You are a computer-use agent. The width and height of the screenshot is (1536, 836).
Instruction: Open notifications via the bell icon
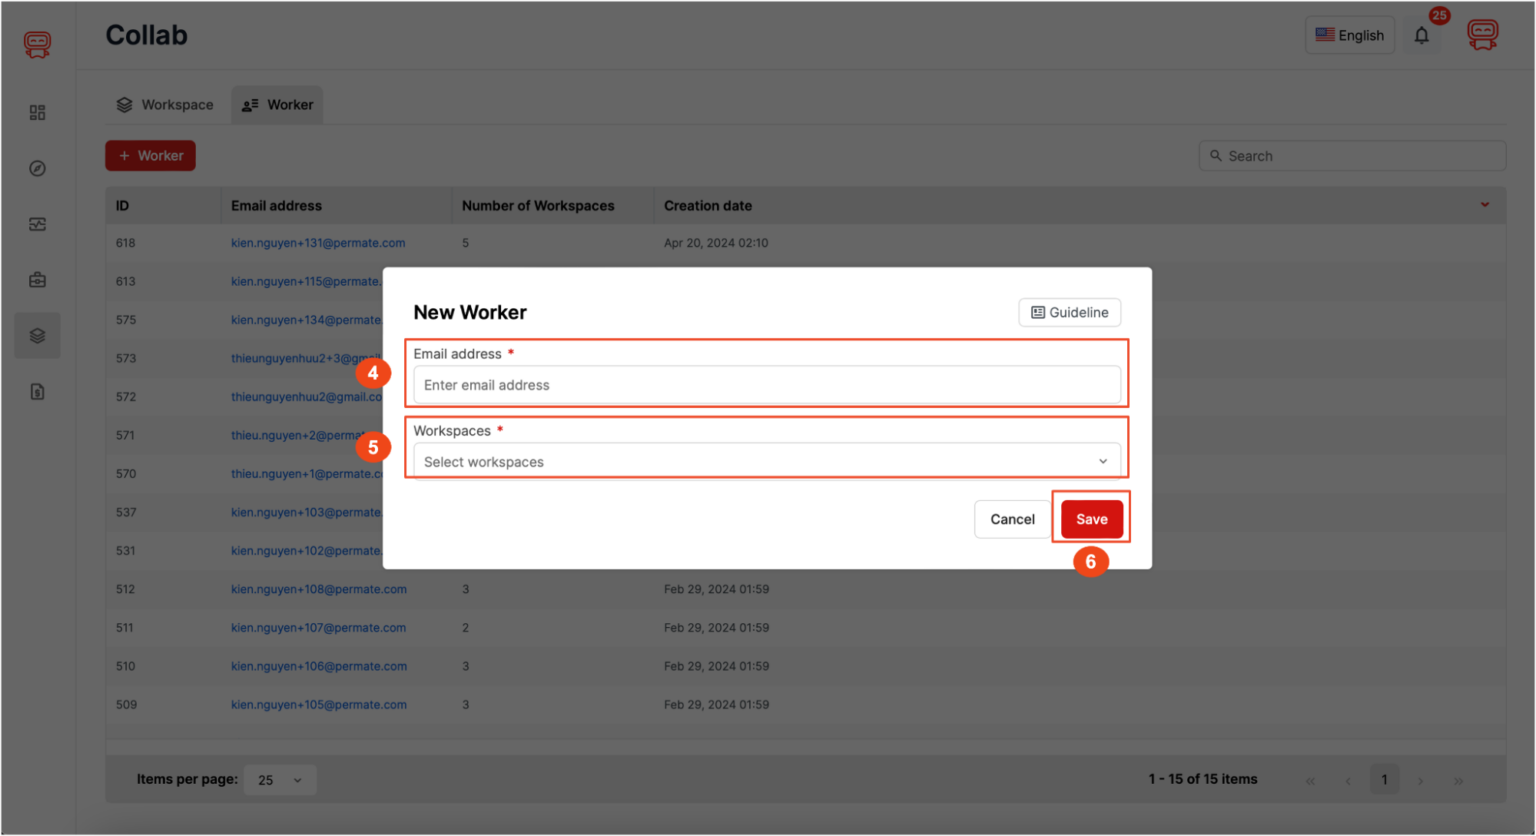click(1422, 35)
